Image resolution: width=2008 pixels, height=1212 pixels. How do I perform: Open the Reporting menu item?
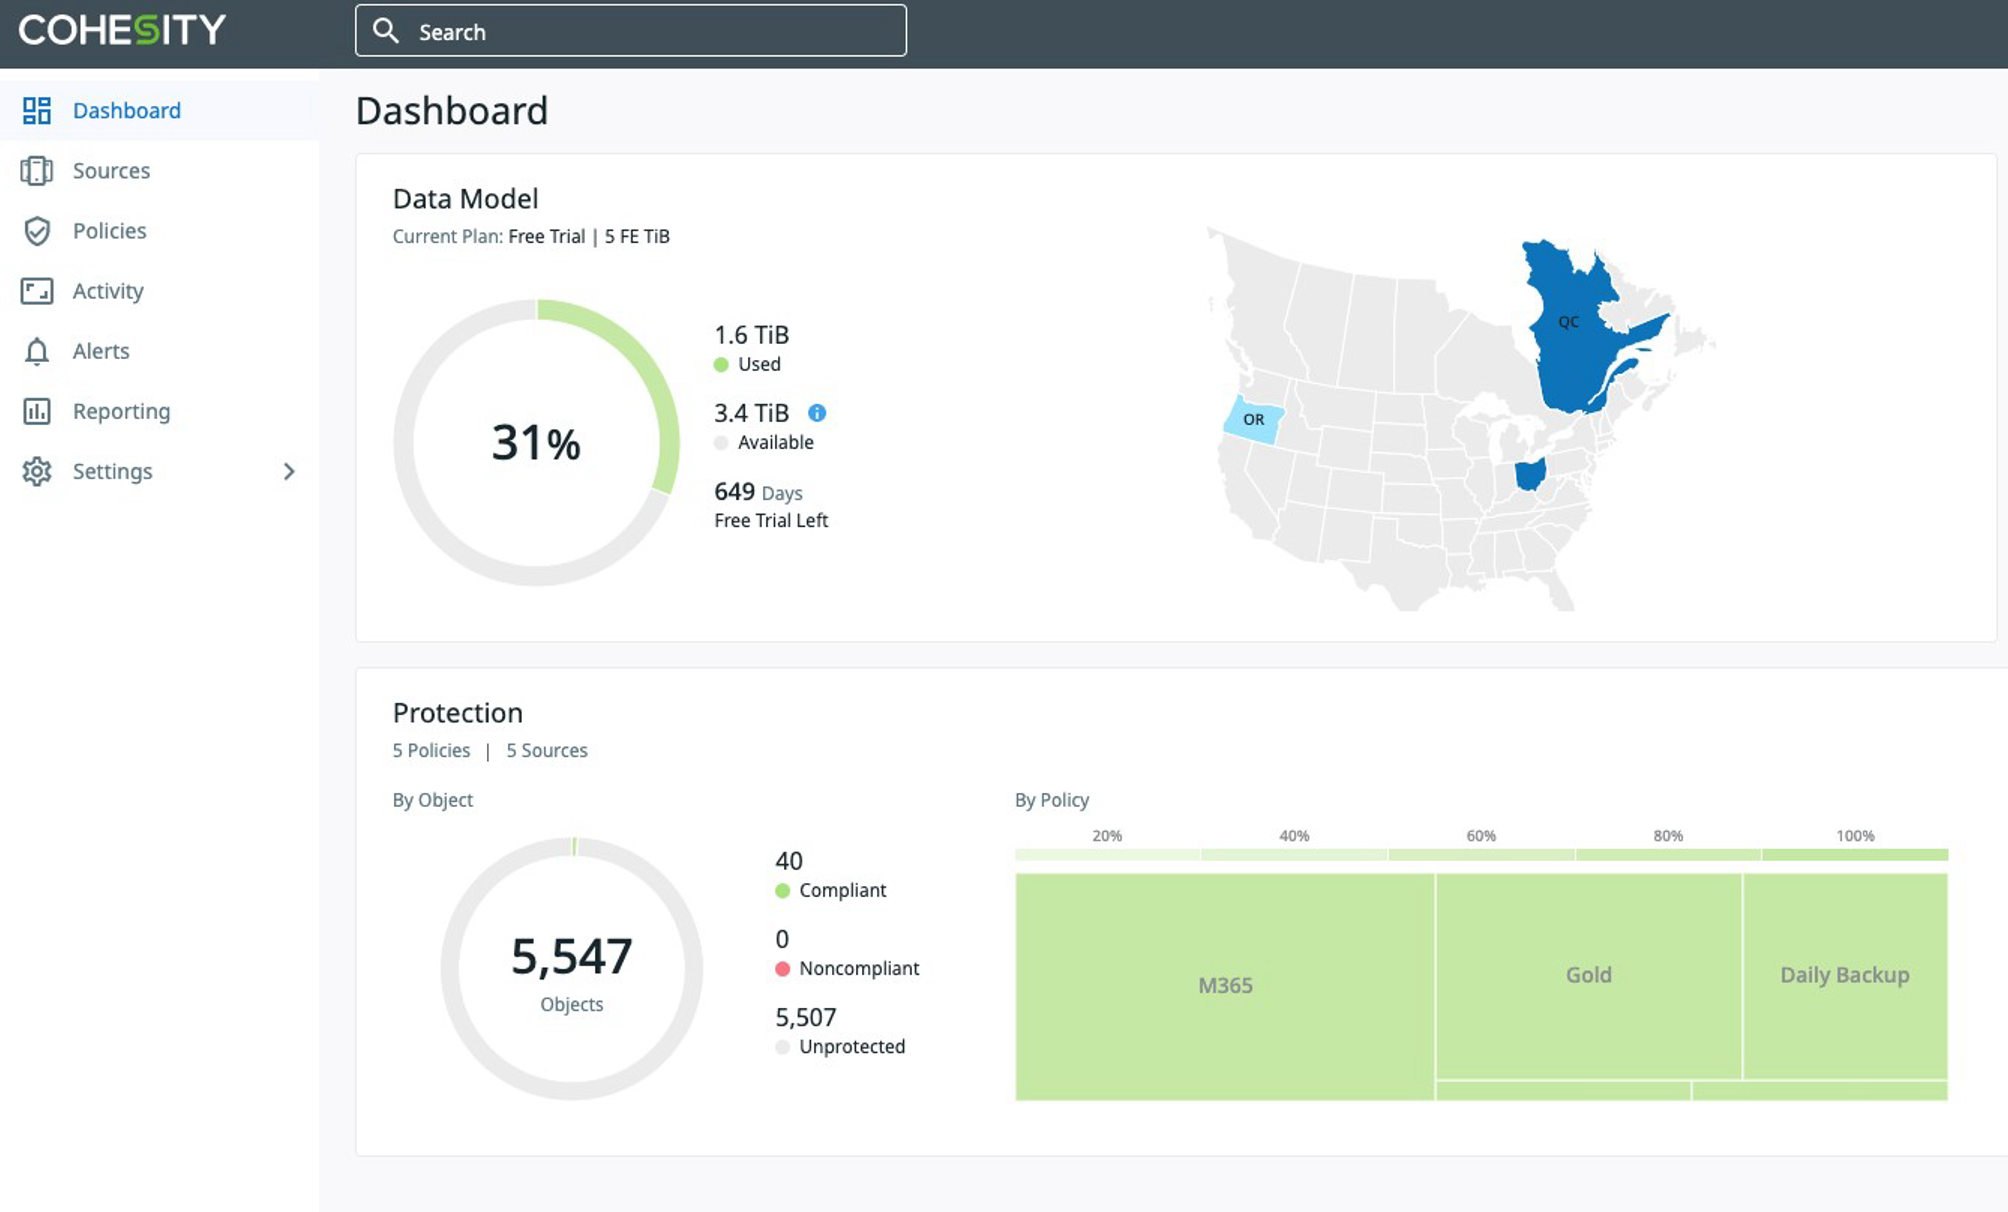pyautogui.click(x=121, y=411)
